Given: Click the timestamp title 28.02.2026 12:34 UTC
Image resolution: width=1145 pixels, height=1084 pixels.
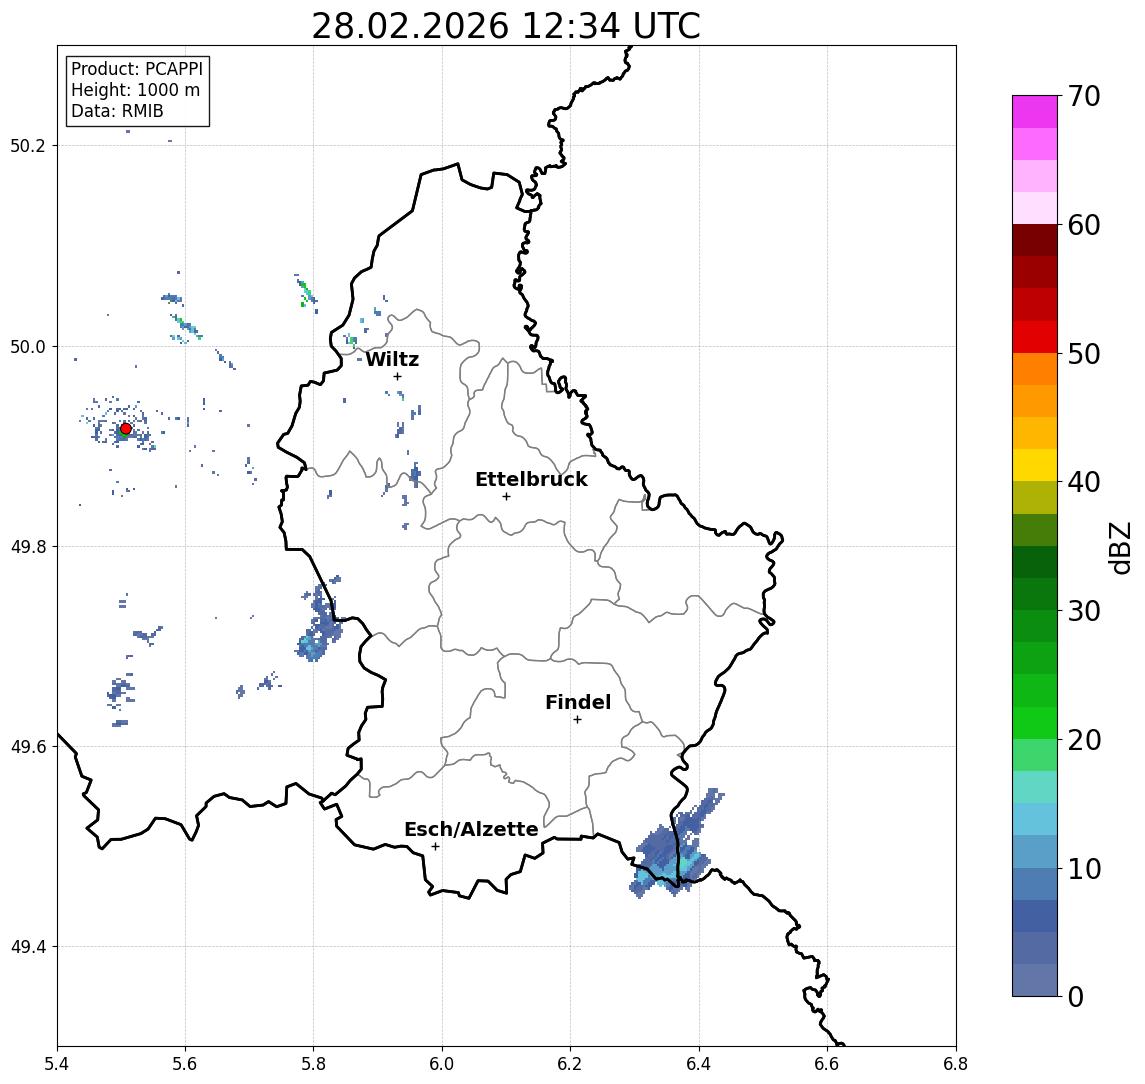Looking at the screenshot, I should point(506,26).
